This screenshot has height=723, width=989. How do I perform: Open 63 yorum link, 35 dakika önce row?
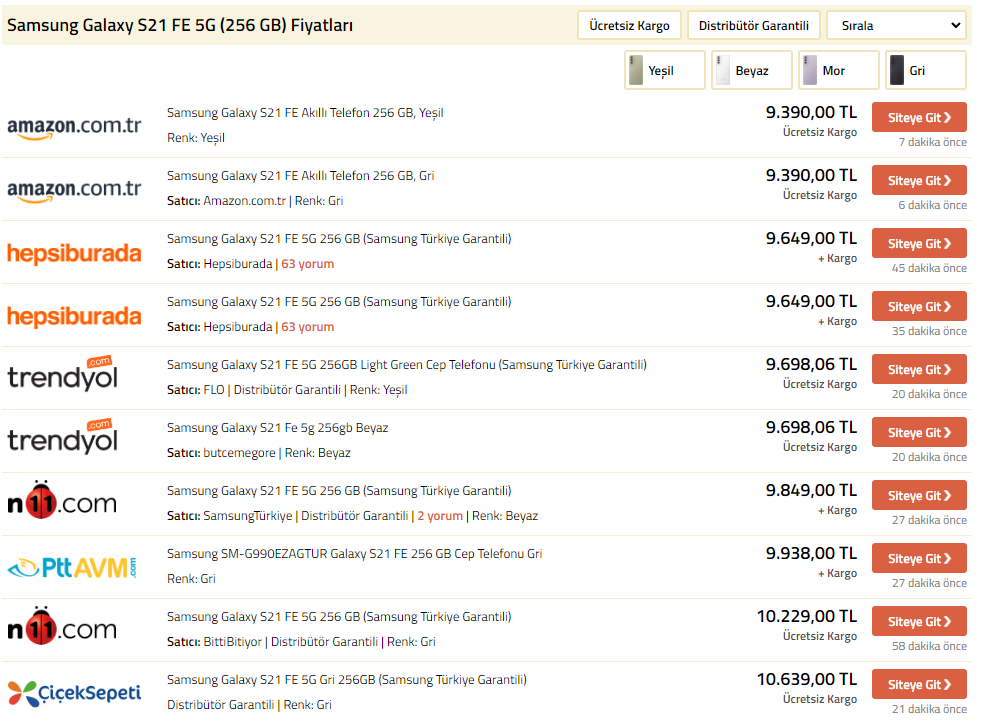[x=308, y=327]
